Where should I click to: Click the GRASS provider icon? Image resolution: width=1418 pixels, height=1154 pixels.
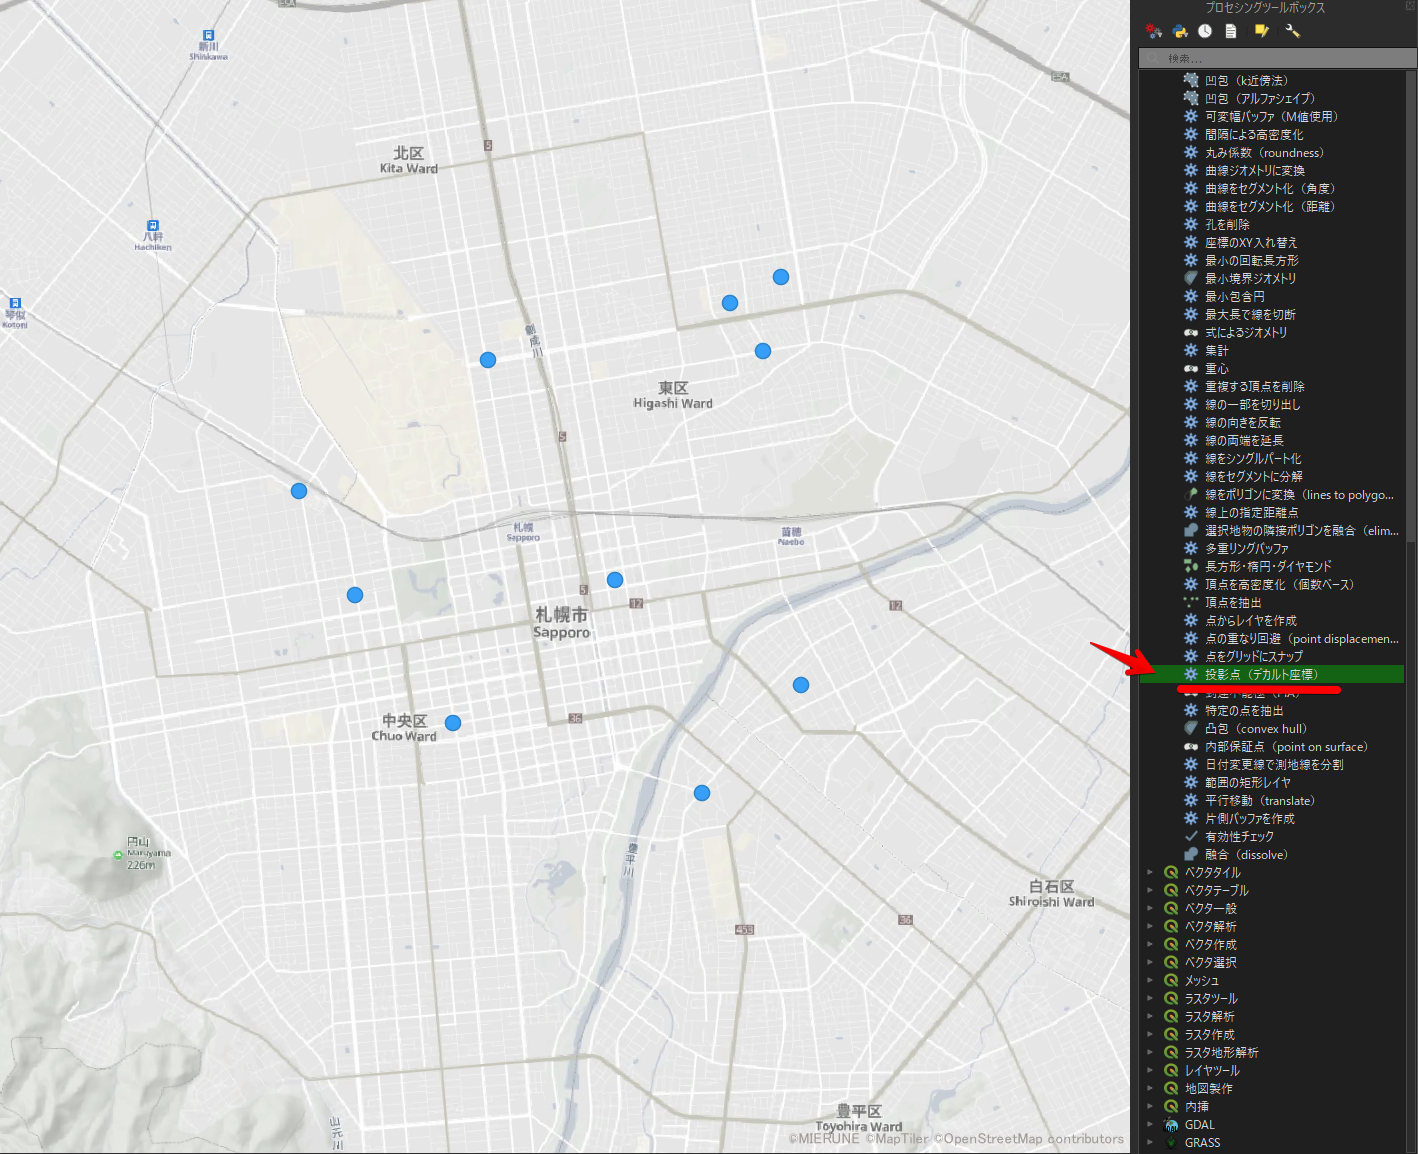coord(1171,1143)
